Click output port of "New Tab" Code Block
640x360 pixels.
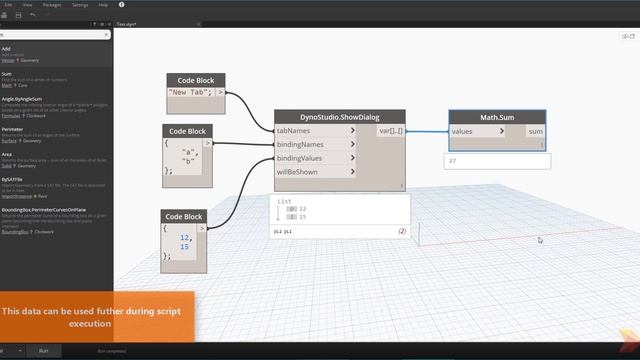click(x=220, y=92)
